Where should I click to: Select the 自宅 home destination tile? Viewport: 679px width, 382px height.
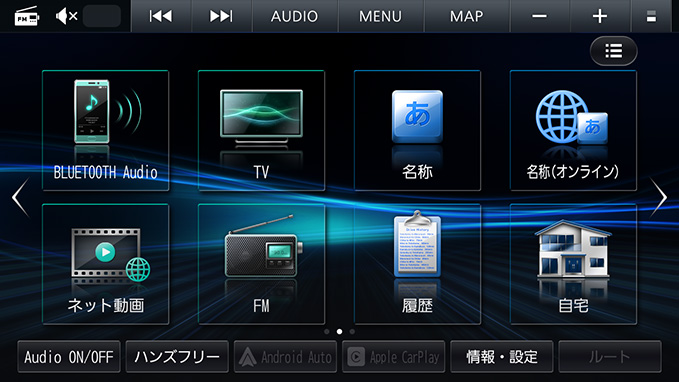click(x=573, y=264)
